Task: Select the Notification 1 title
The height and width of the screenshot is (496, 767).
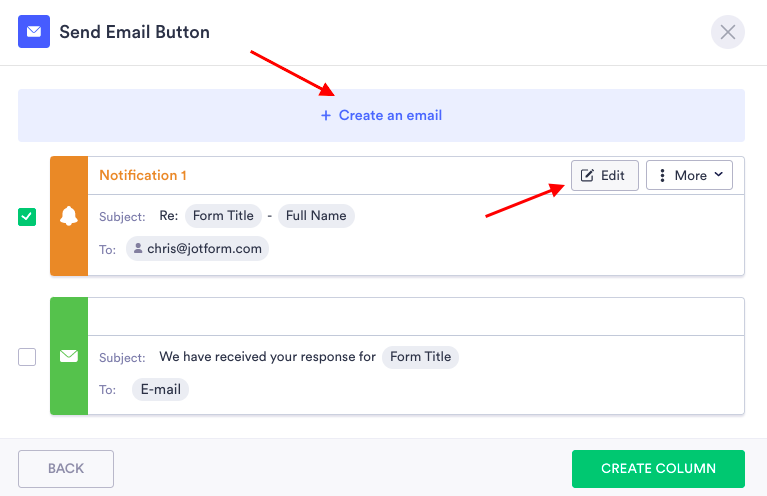Action: pos(143,175)
